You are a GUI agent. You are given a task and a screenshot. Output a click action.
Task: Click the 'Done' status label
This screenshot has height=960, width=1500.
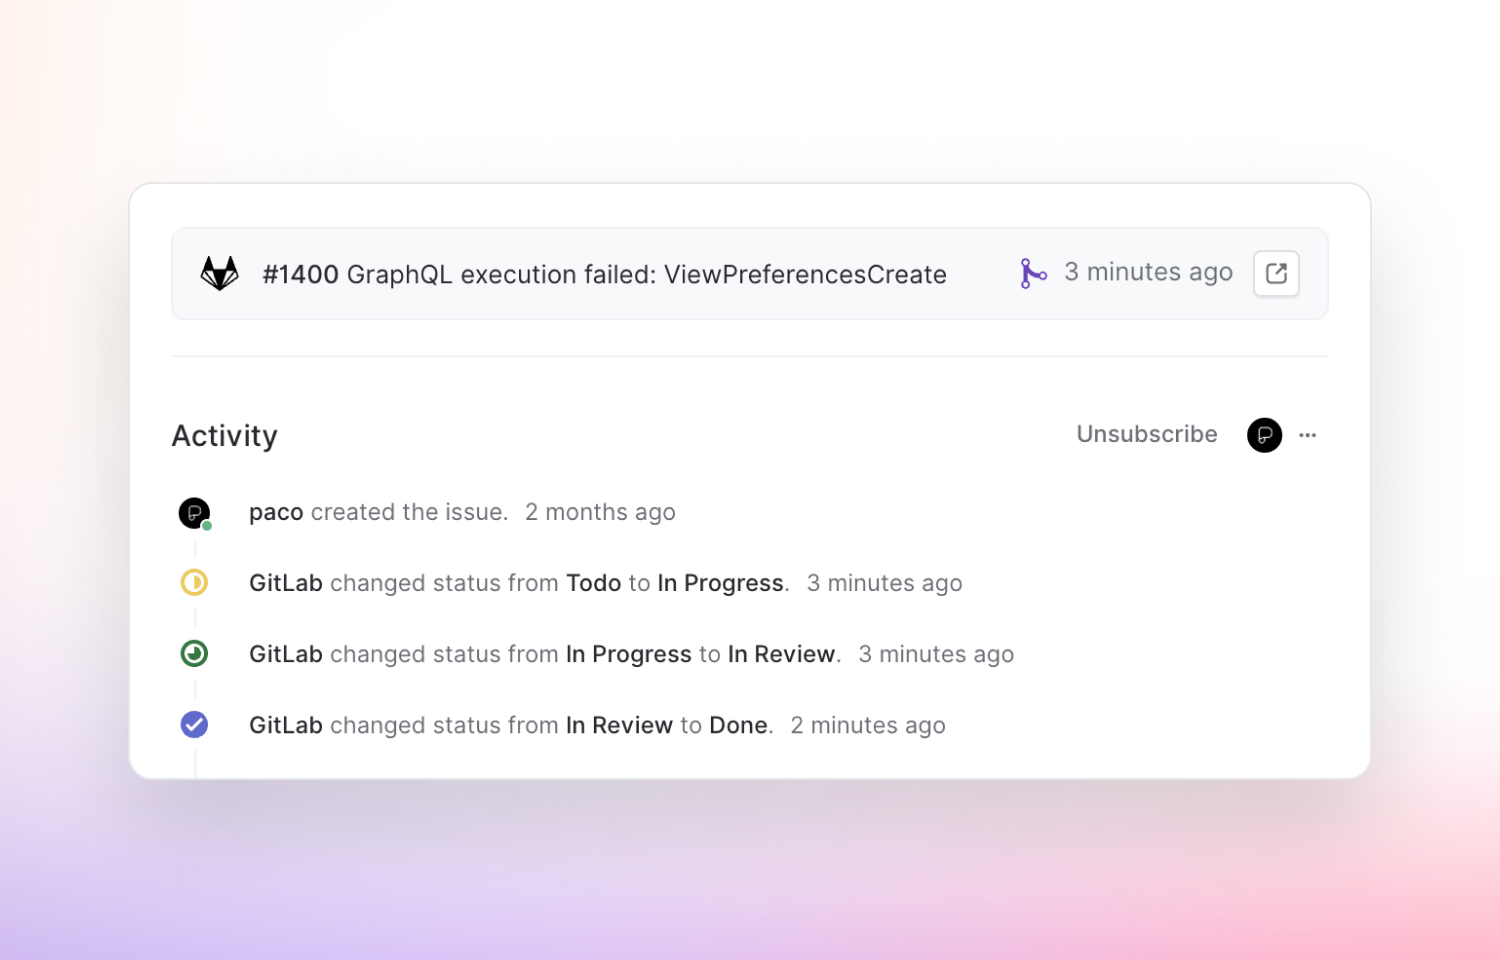[x=739, y=725]
